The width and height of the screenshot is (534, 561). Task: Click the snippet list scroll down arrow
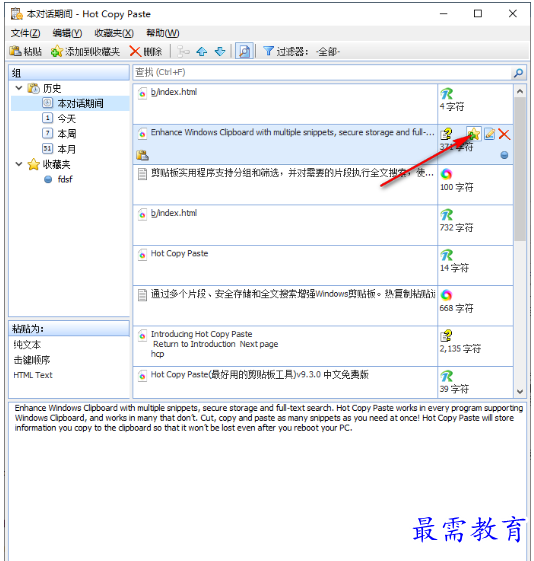[x=520, y=391]
